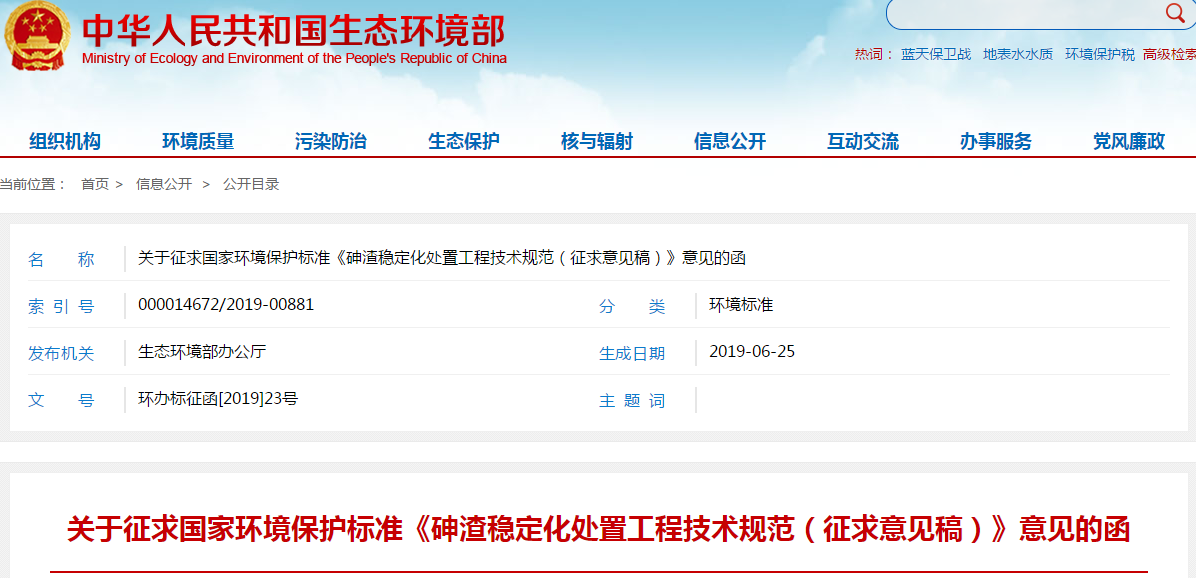The width and height of the screenshot is (1196, 578).
Task: Open the 核与辐射 menu
Action: pyautogui.click(x=596, y=141)
